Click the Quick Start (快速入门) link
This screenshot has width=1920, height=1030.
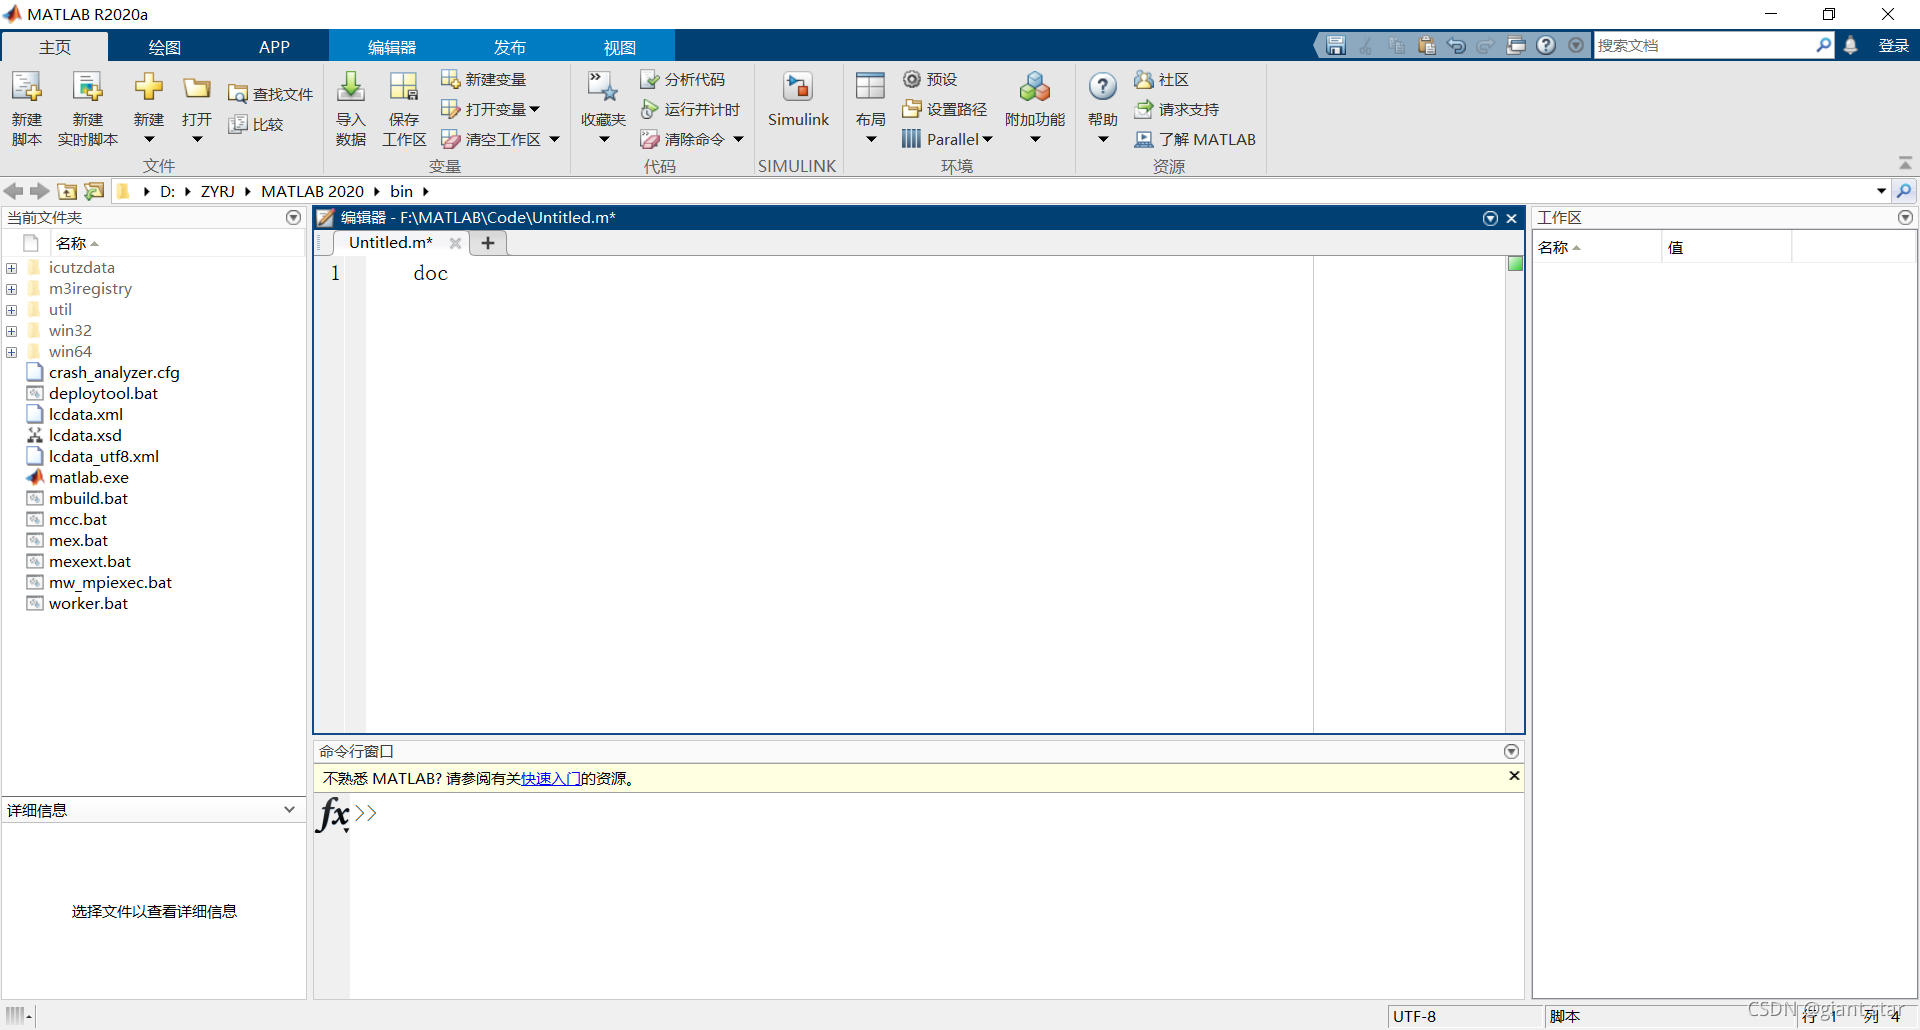[x=551, y=779]
